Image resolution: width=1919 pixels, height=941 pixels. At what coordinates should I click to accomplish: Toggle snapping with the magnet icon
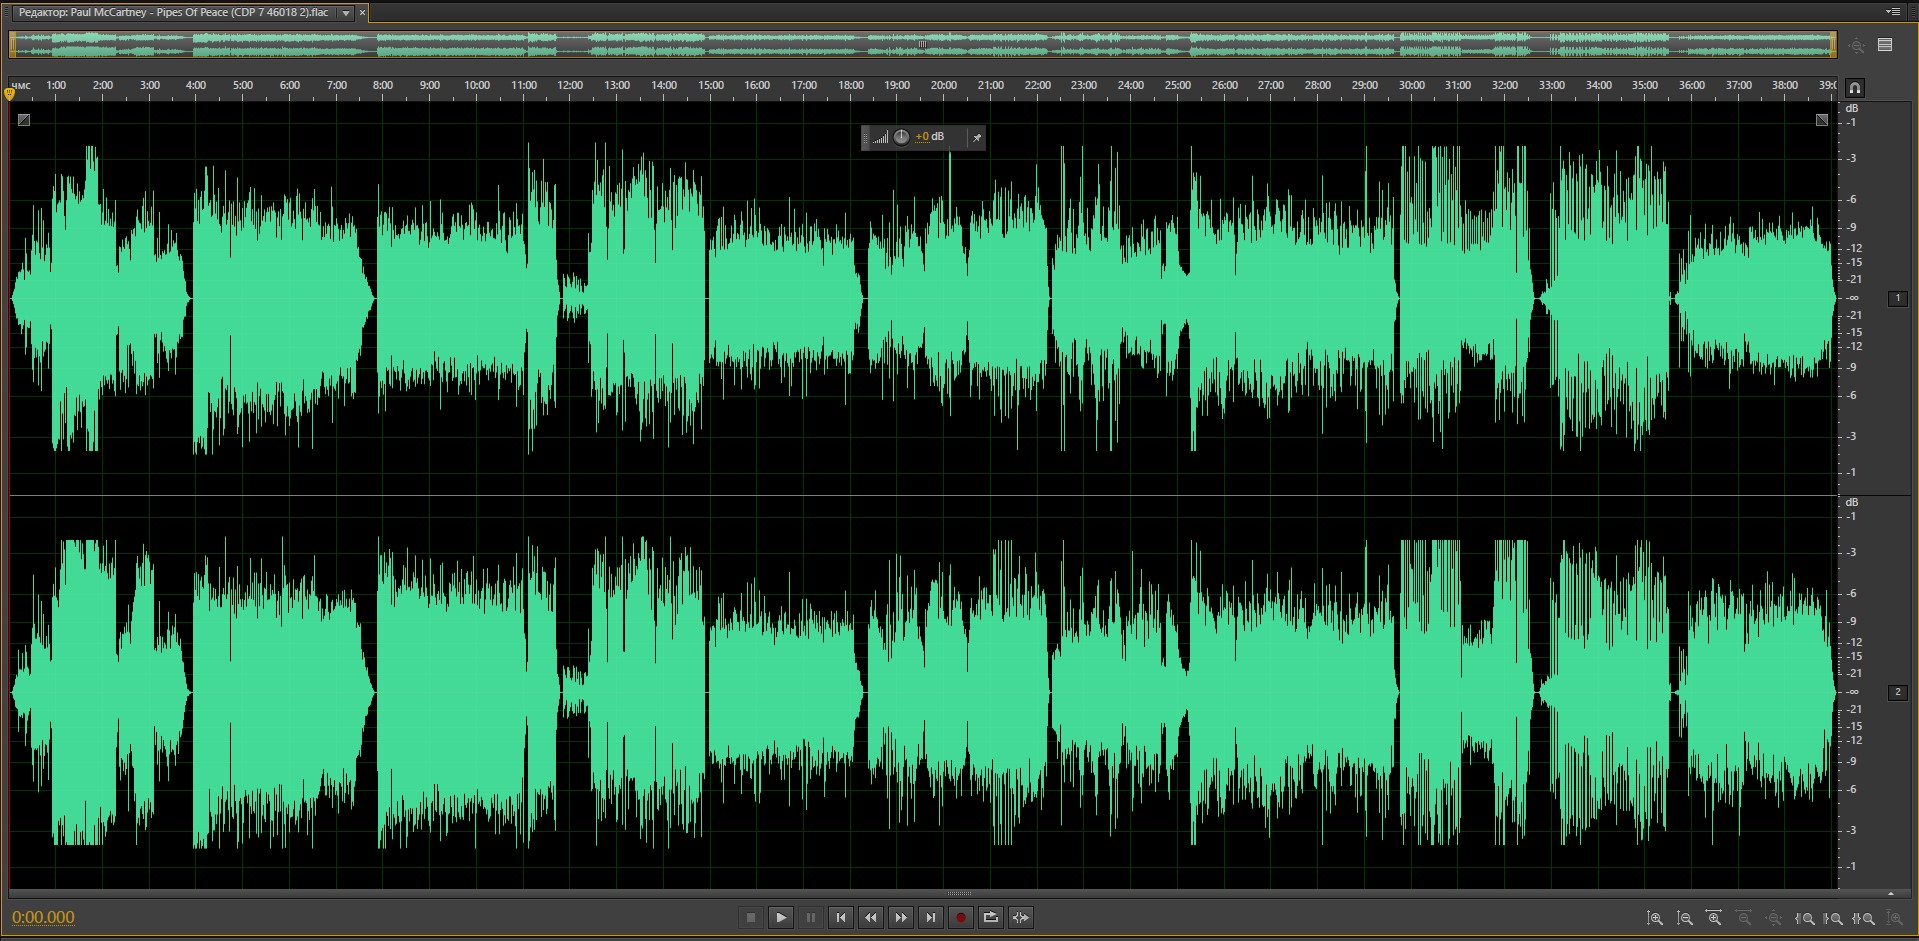(1855, 88)
